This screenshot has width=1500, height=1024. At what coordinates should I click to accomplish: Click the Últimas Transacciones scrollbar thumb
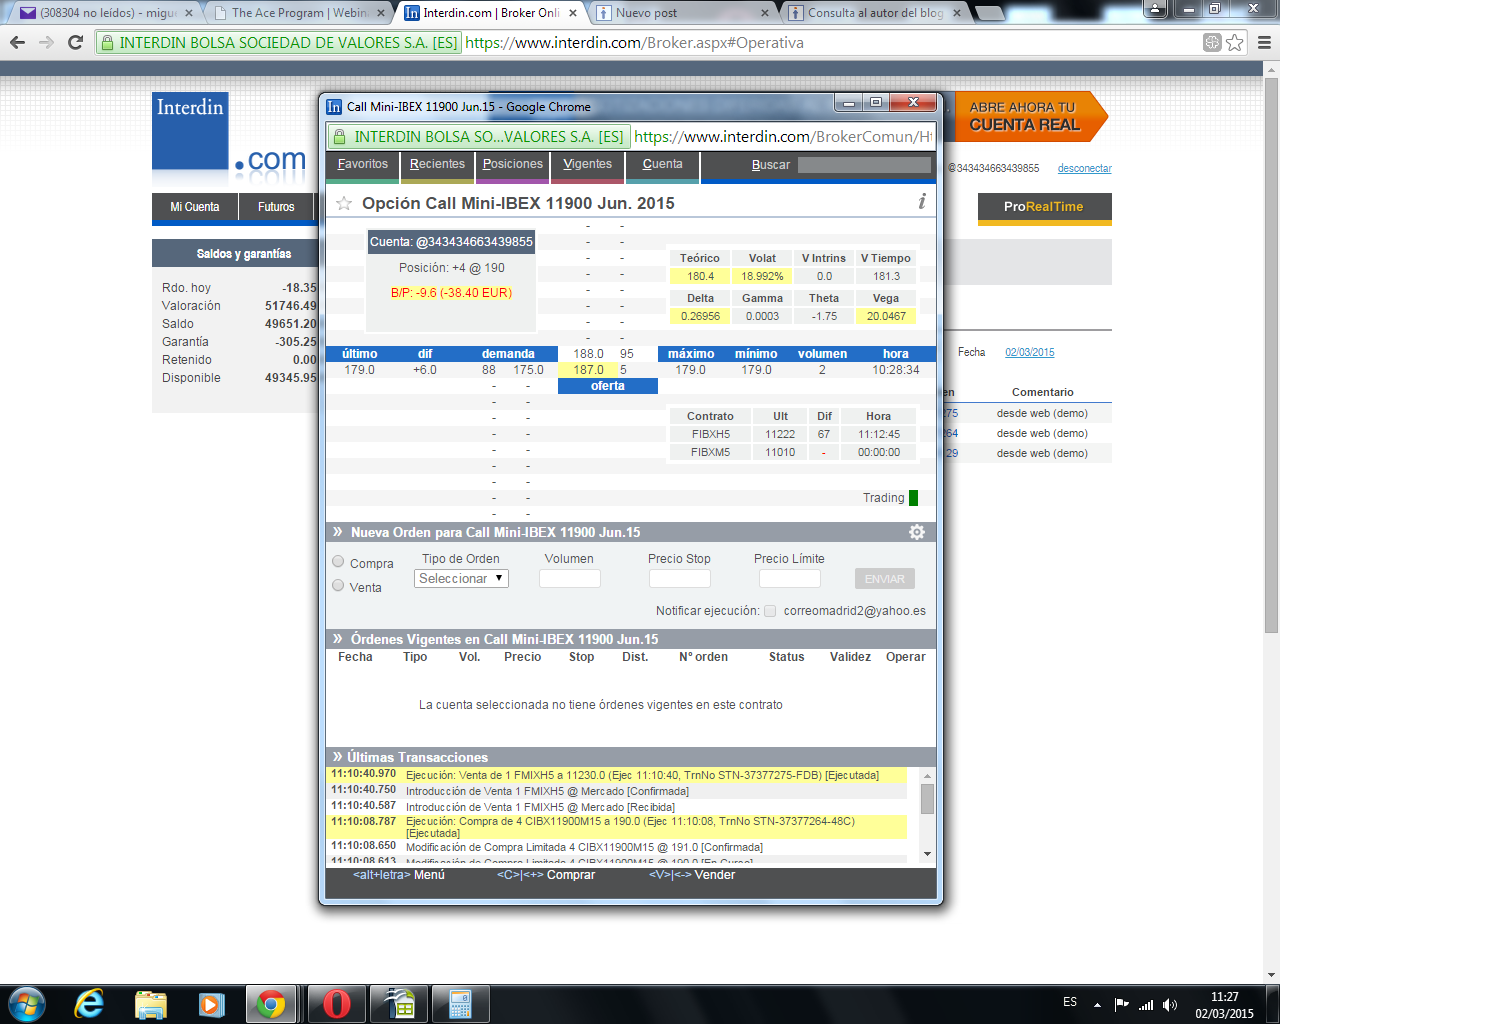927,799
